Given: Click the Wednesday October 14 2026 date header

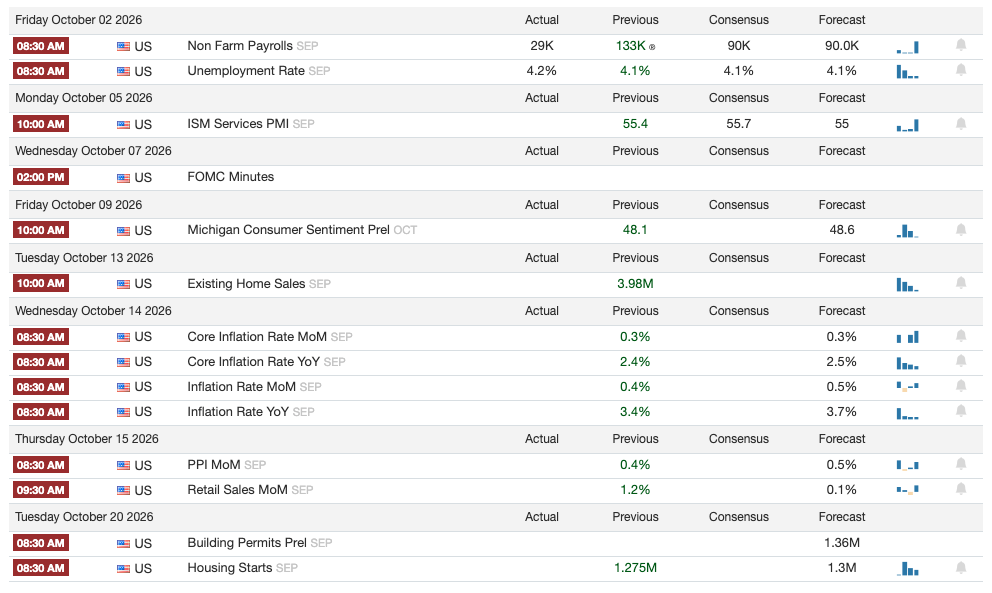Looking at the screenshot, I should [x=93, y=311].
